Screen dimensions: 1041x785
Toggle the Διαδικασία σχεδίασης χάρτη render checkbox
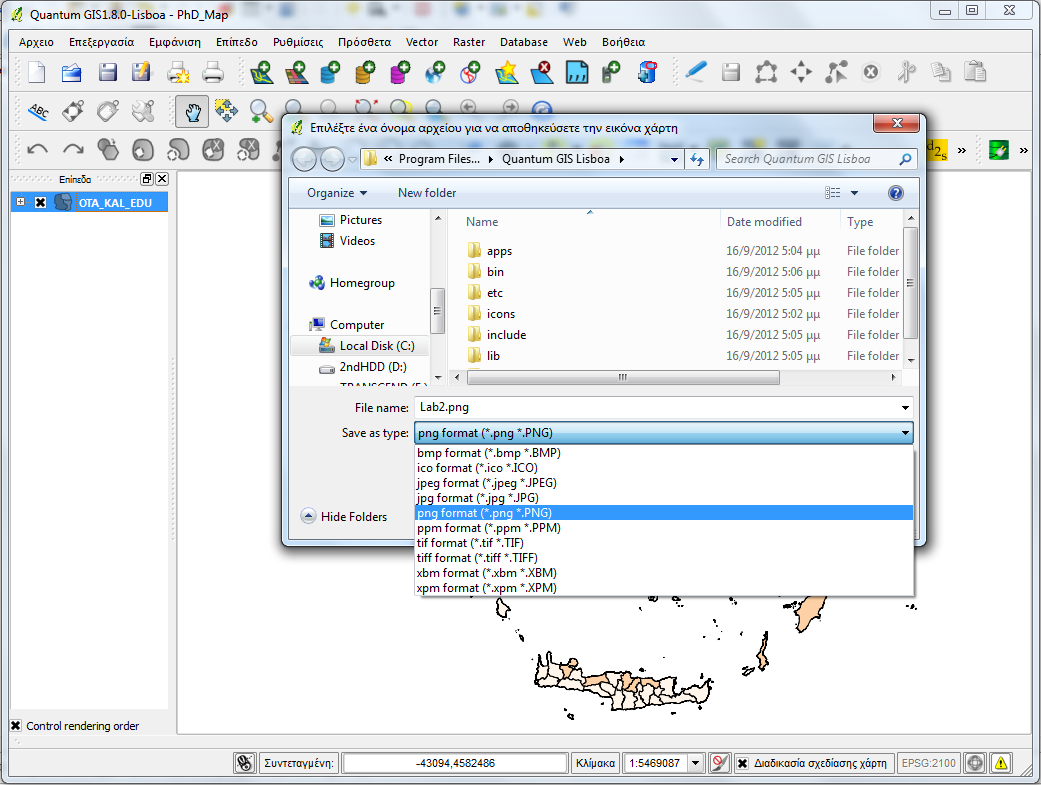[742, 763]
